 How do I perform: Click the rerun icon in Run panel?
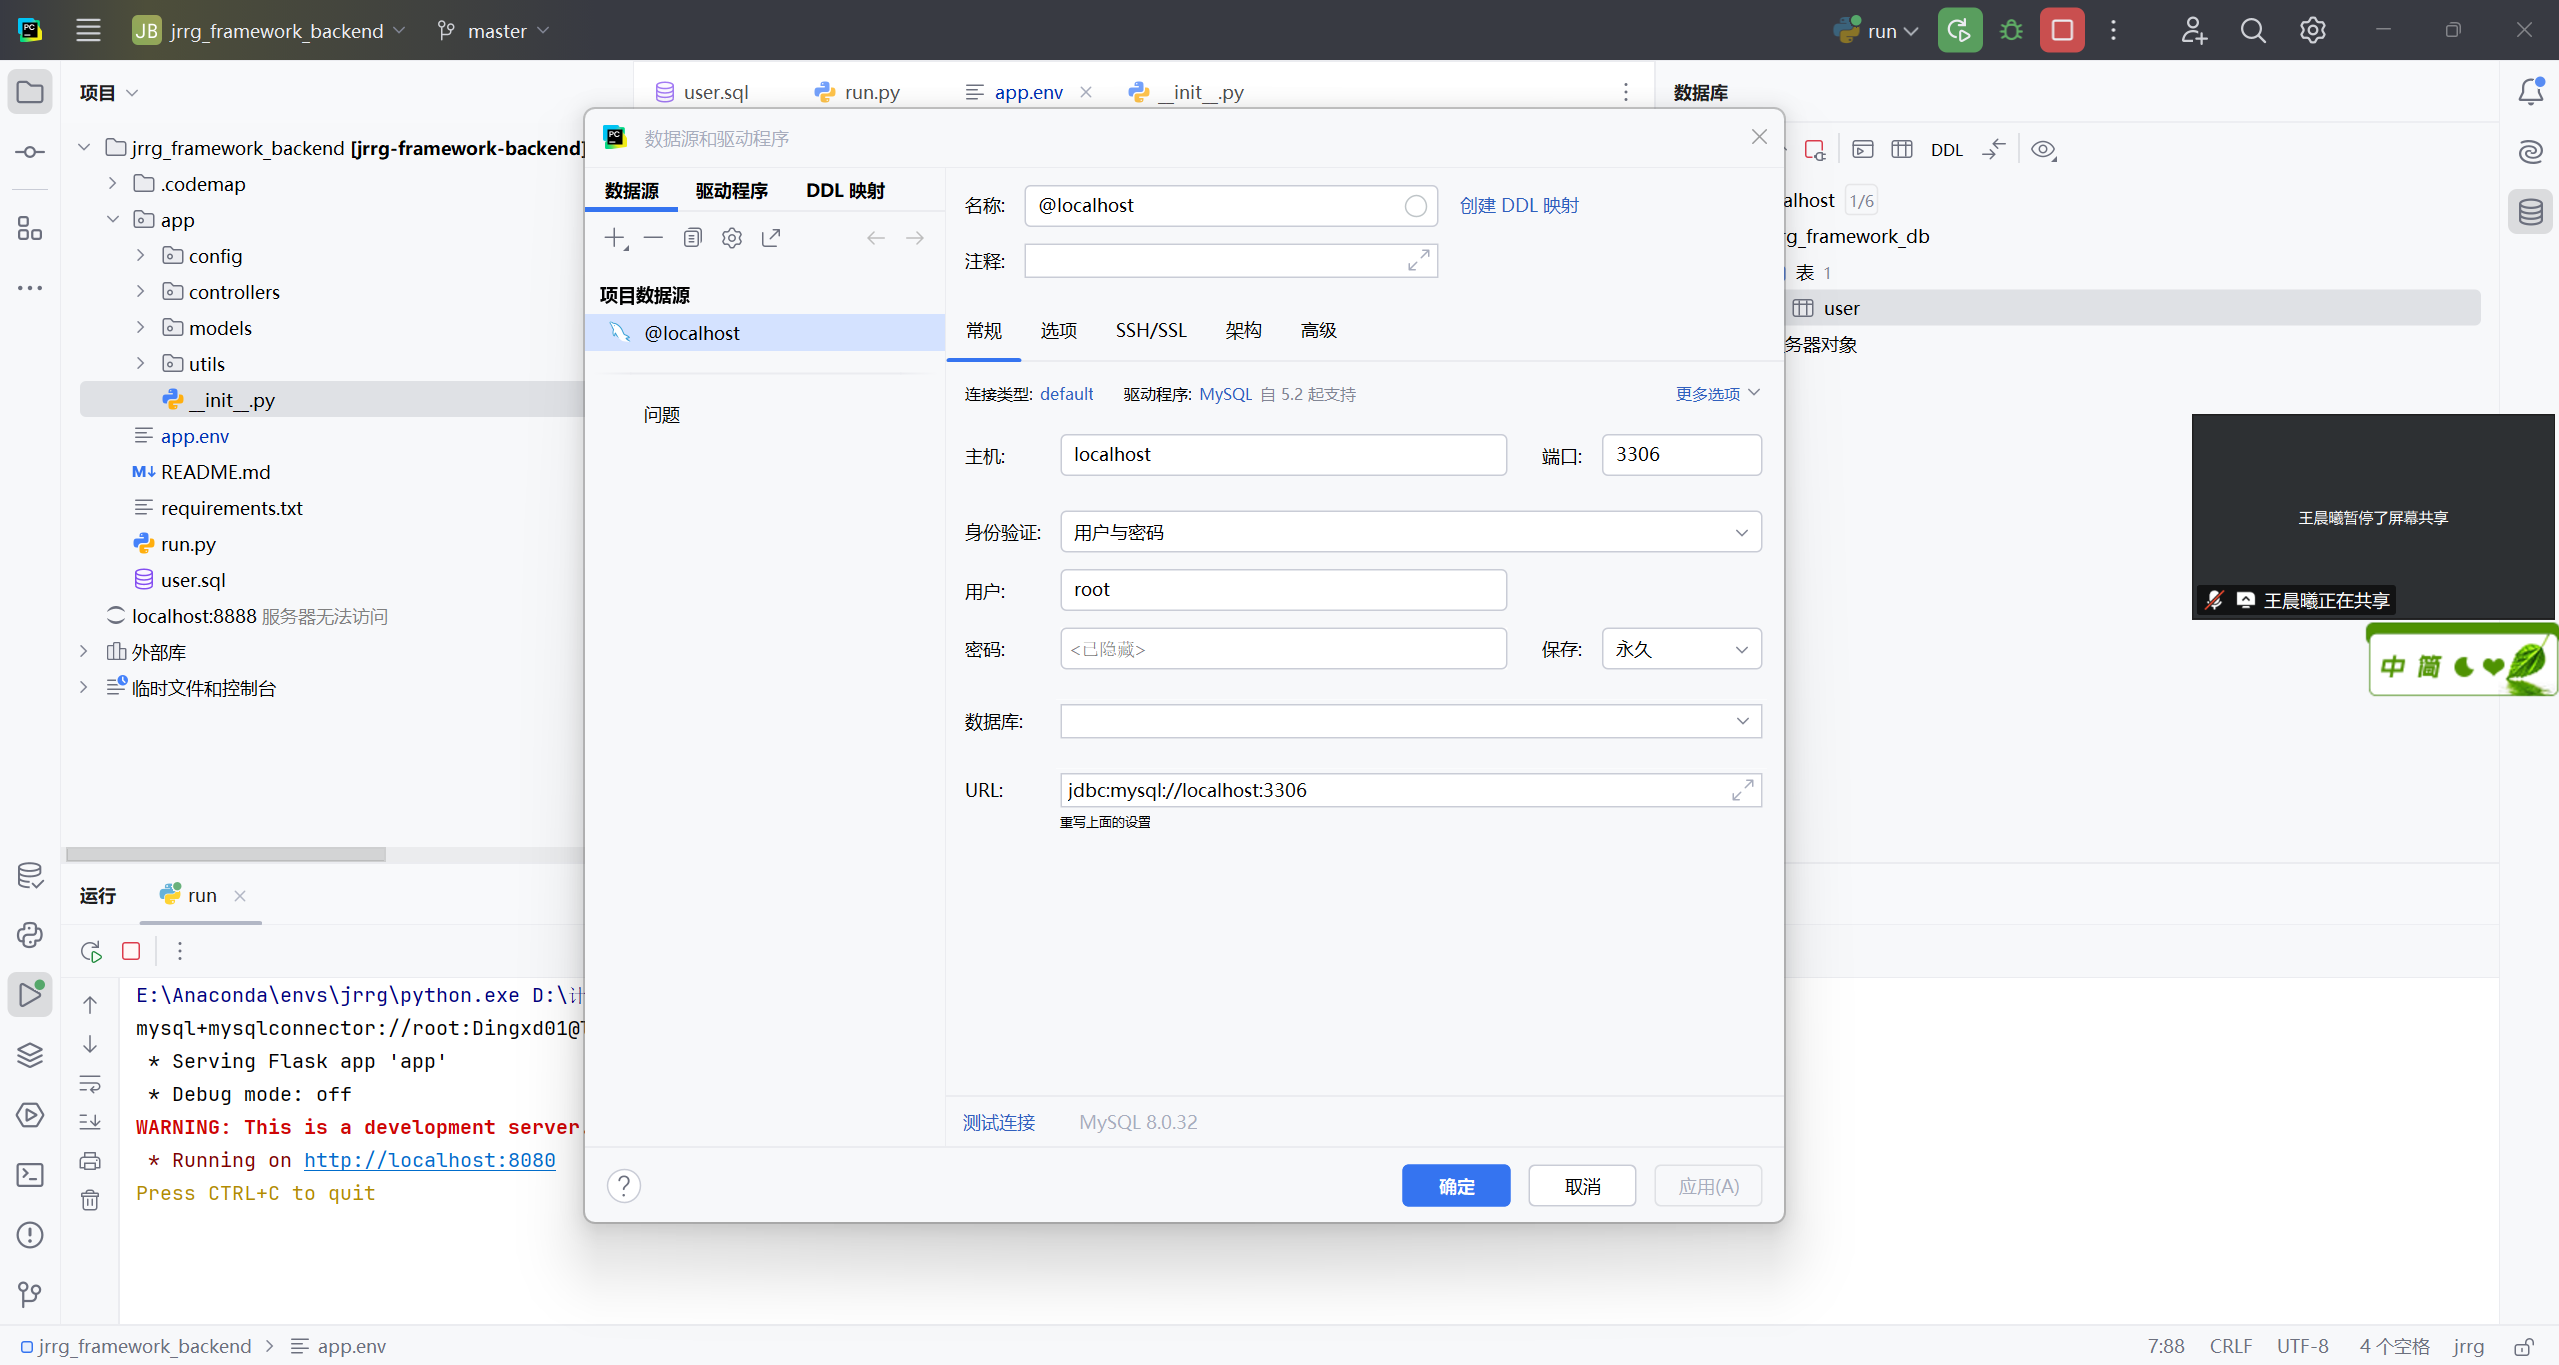click(x=91, y=951)
